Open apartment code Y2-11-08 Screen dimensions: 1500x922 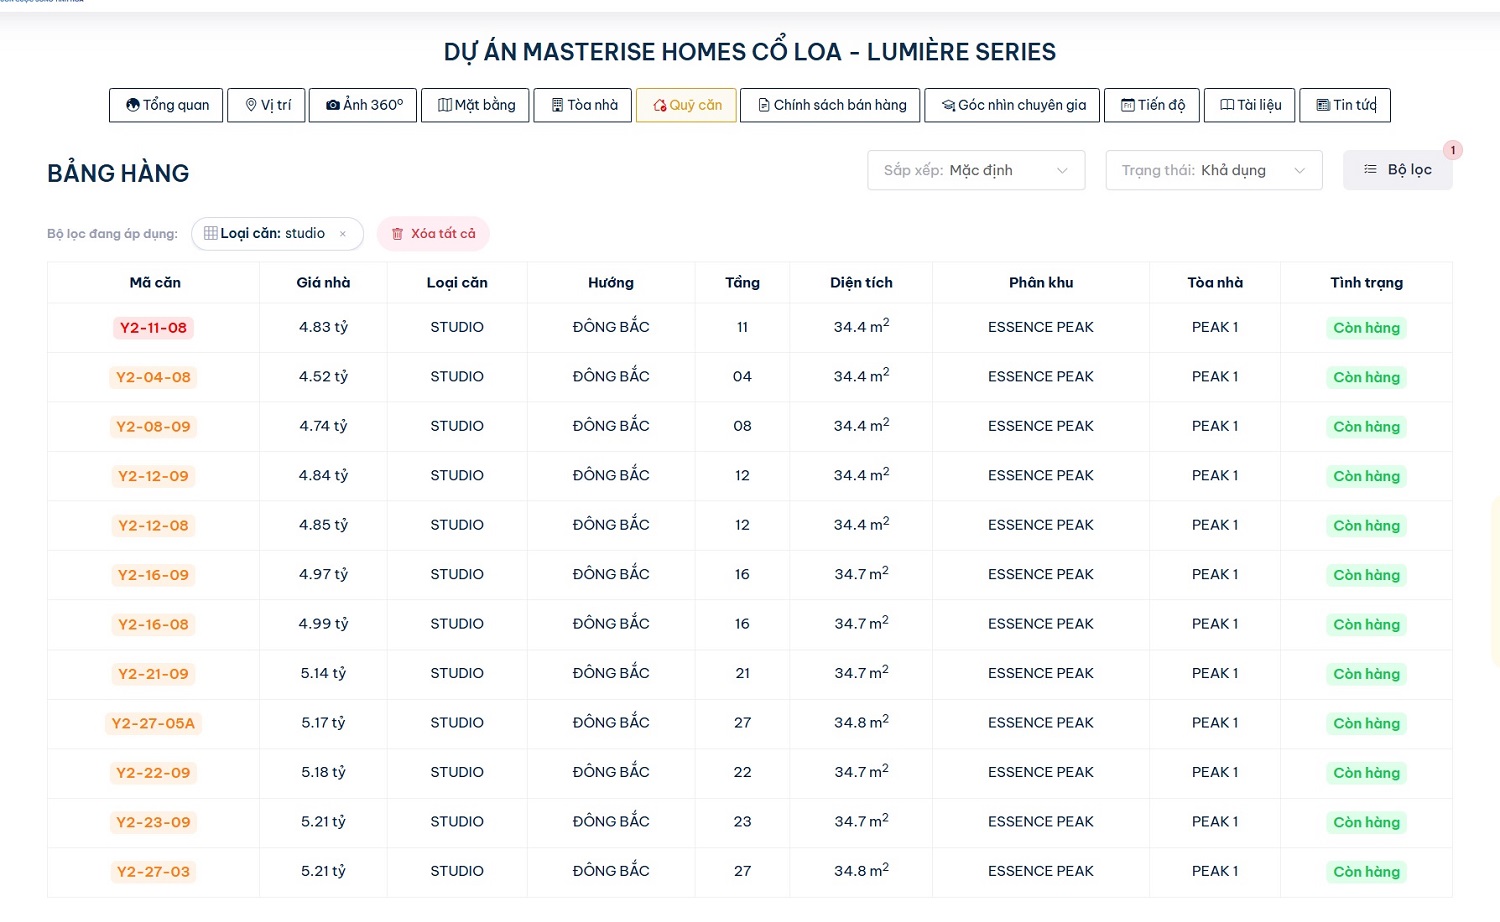click(x=153, y=328)
